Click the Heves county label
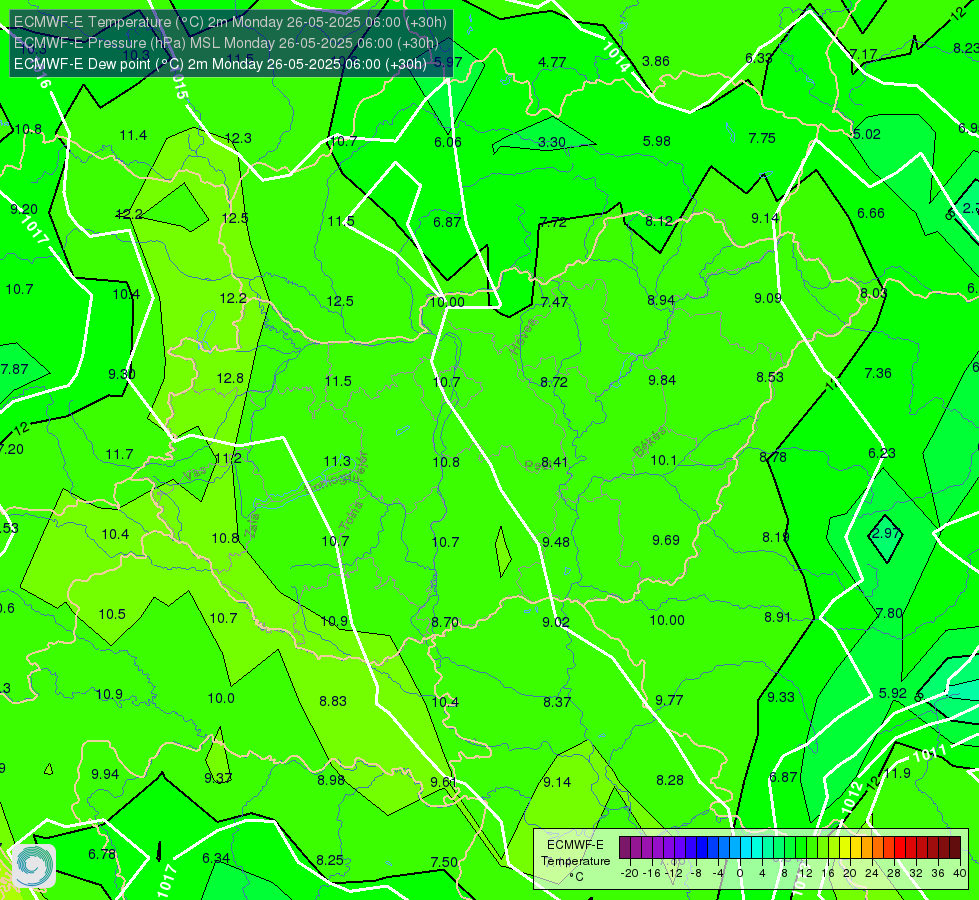 pos(523,337)
